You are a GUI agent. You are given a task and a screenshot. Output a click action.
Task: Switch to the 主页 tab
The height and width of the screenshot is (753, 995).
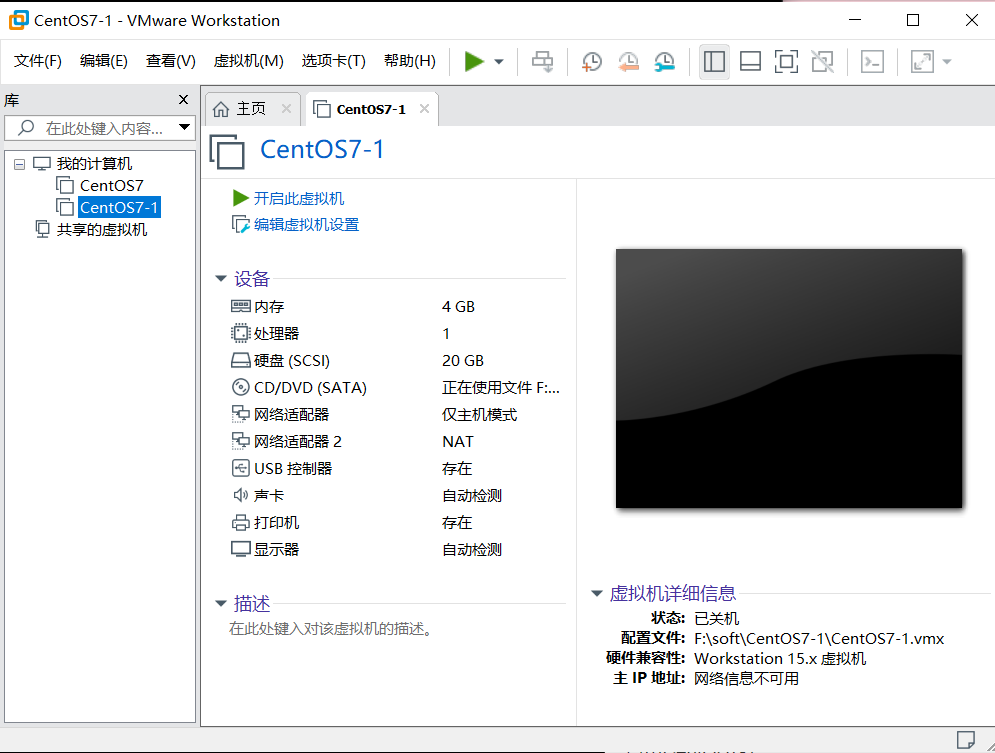click(x=251, y=108)
